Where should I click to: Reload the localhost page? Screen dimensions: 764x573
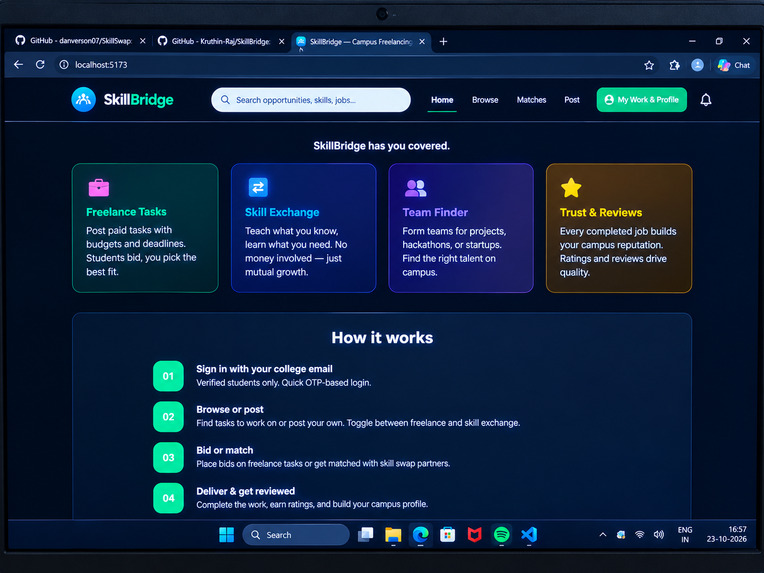(x=40, y=65)
